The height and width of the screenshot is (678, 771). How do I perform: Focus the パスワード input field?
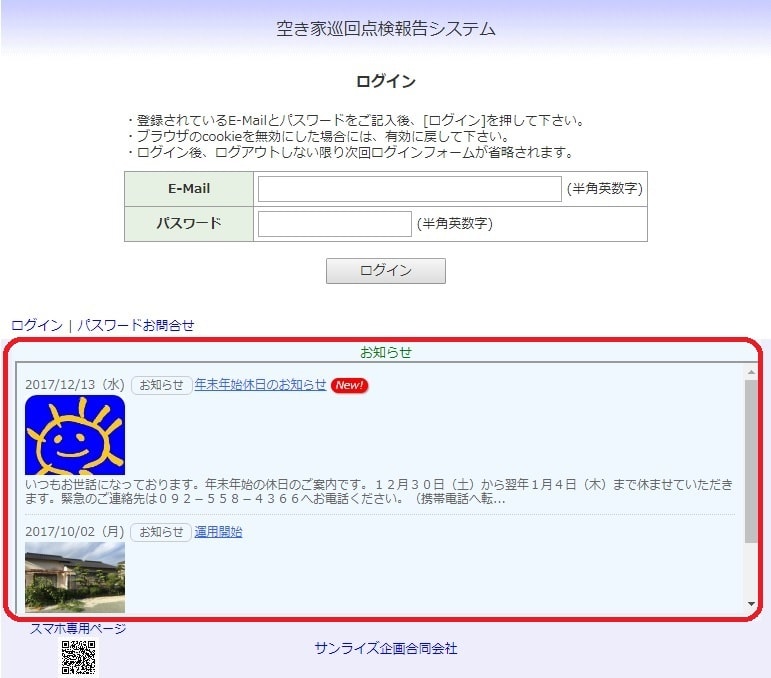[x=334, y=224]
